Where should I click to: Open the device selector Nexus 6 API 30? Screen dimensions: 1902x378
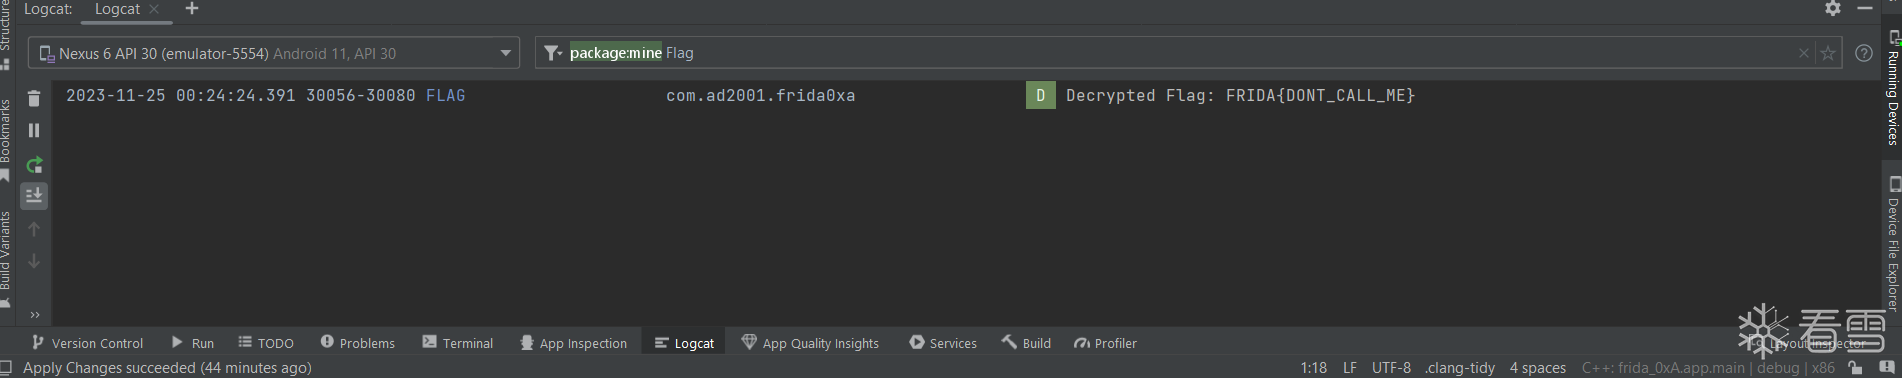(x=274, y=53)
